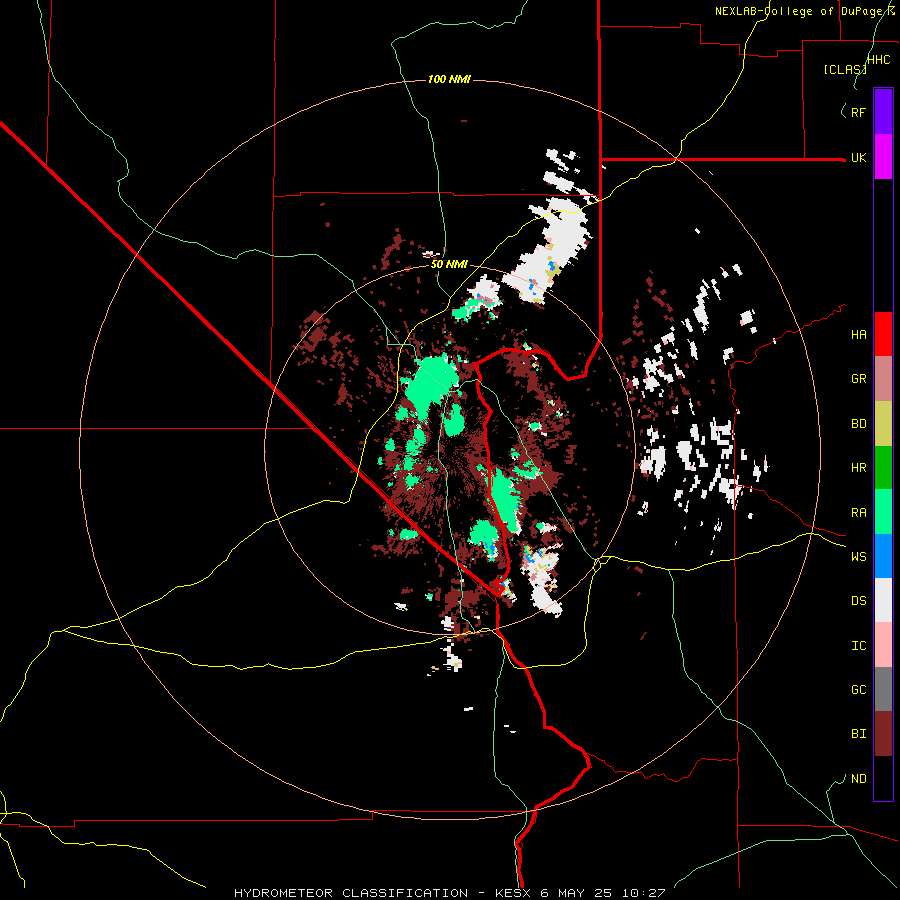Click the UK magenta legend swatch
The height and width of the screenshot is (900, 900).
(x=883, y=157)
